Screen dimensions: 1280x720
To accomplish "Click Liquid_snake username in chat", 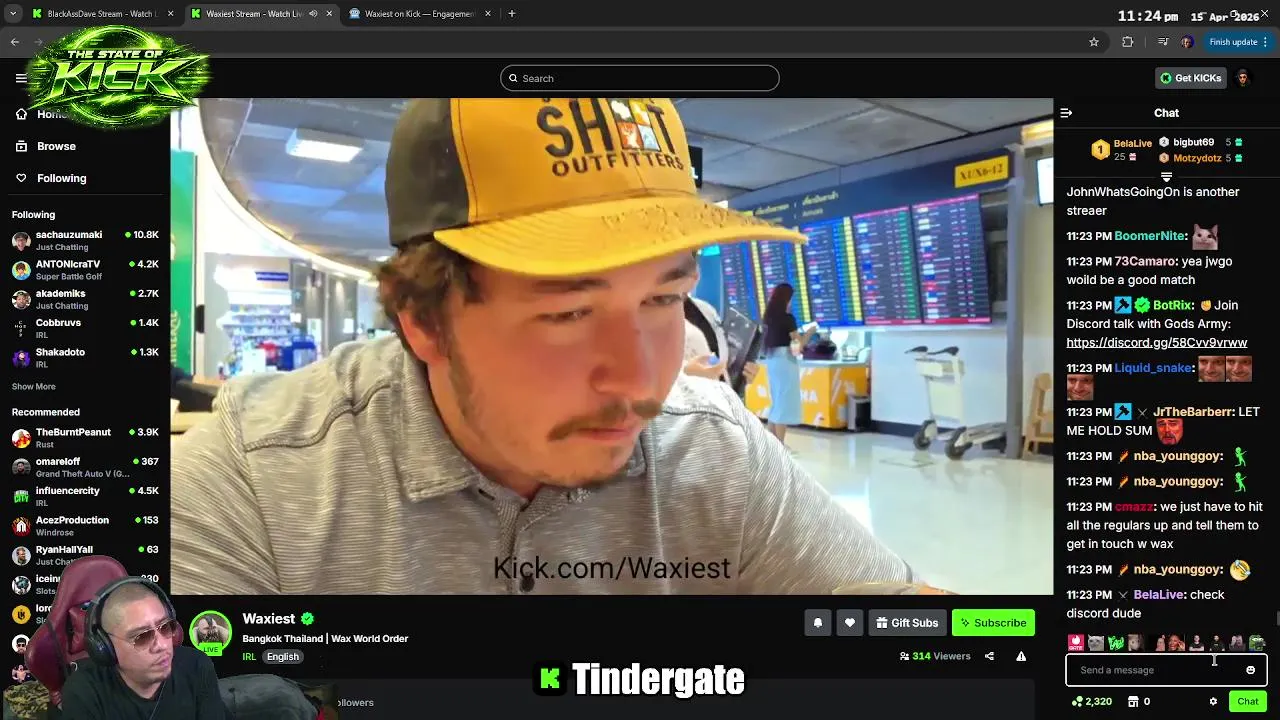I will pos(1153,368).
